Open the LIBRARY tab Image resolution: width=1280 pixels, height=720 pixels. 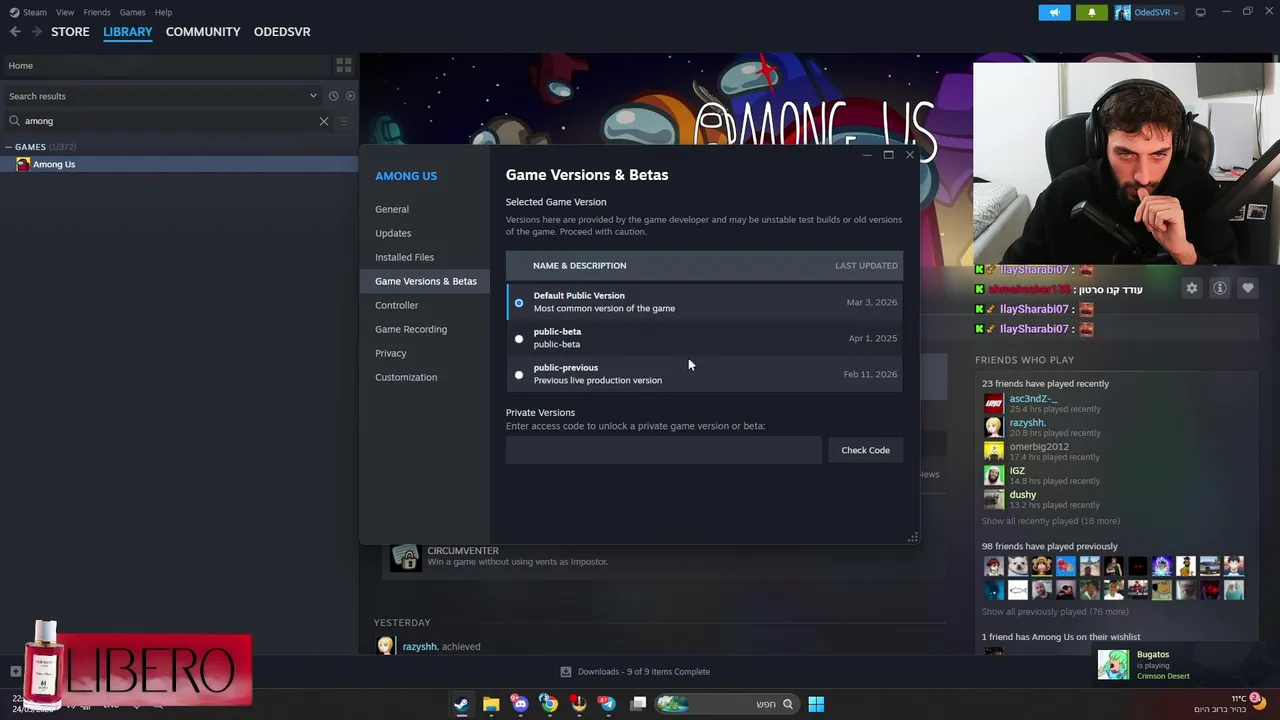coord(128,32)
